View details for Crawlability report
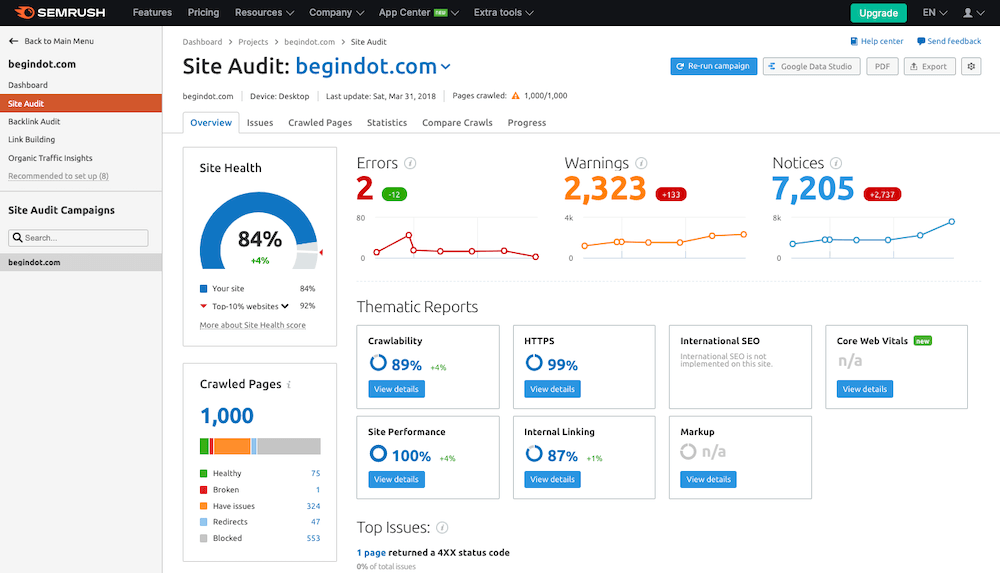 (396, 389)
